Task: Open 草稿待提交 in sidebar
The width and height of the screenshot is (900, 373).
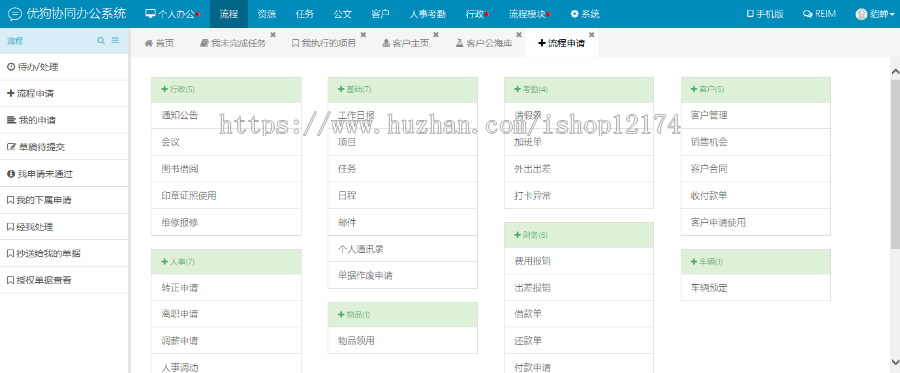Action: (65, 147)
